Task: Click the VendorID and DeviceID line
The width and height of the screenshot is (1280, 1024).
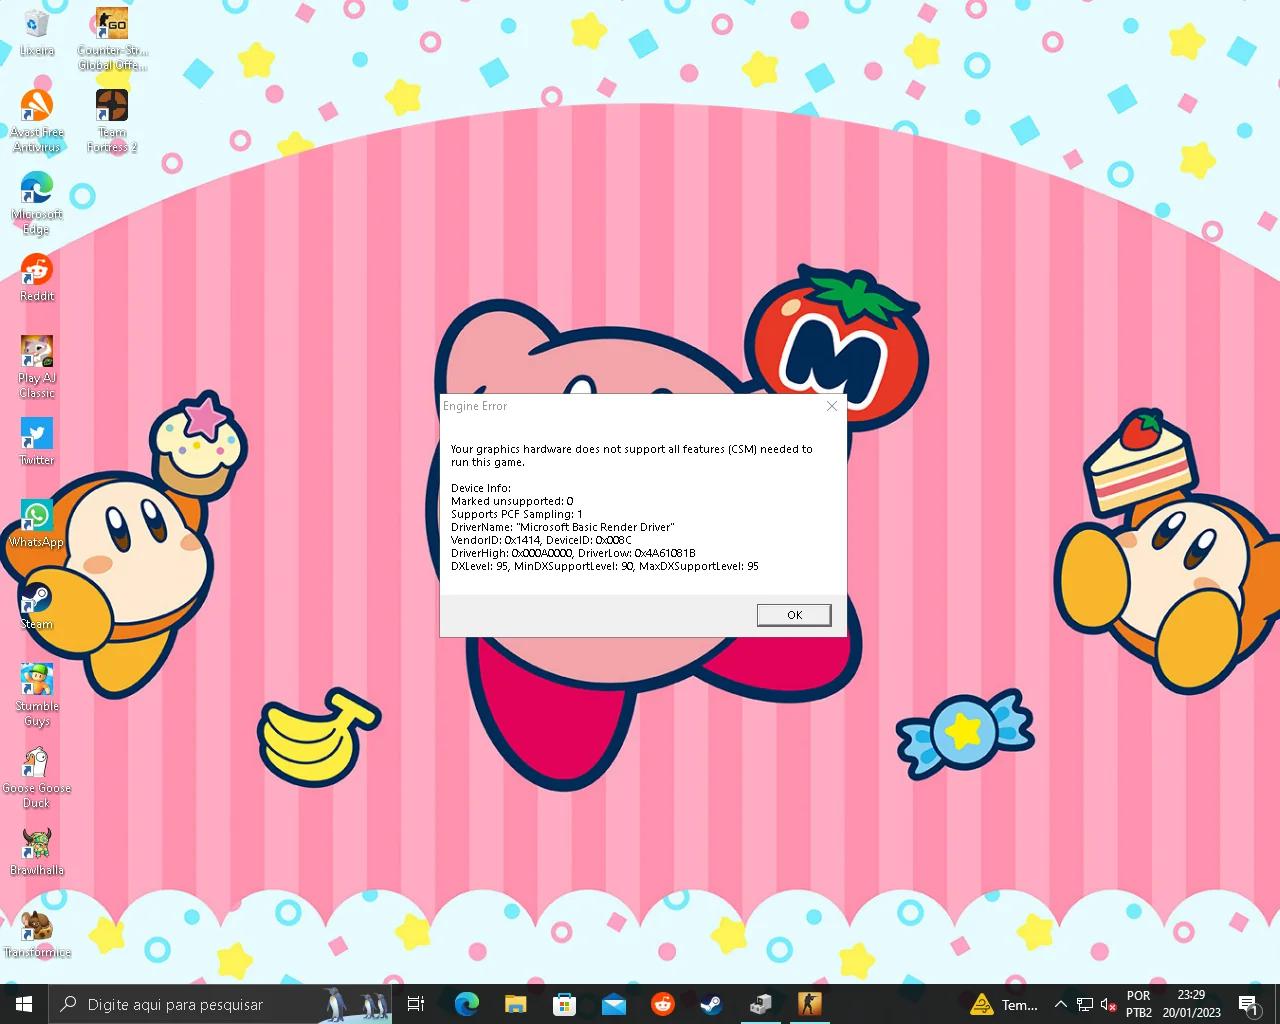Action: click(541, 540)
